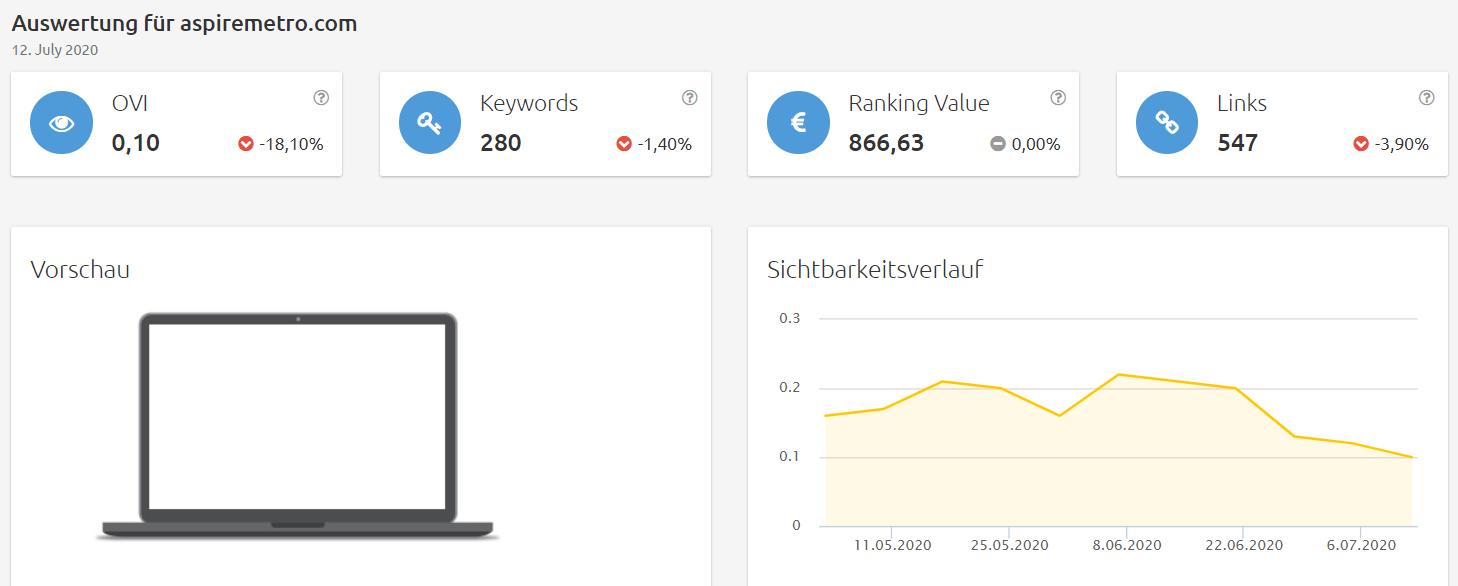Image resolution: width=1458 pixels, height=586 pixels.
Task: Click the Keywords value 280
Action: 501,143
